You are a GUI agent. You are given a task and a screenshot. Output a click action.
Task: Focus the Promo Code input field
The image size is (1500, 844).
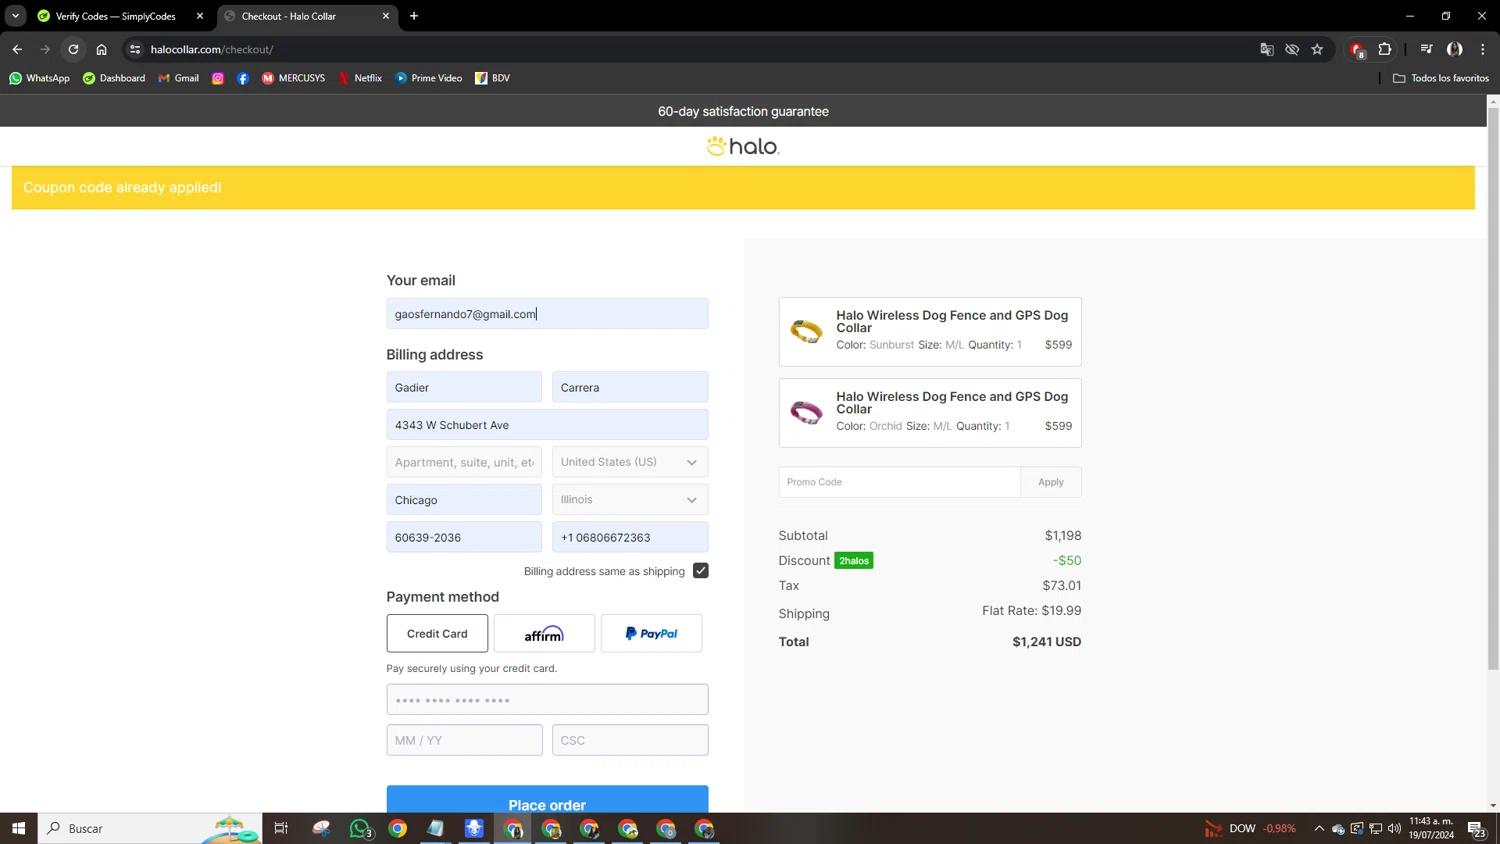[x=899, y=482]
